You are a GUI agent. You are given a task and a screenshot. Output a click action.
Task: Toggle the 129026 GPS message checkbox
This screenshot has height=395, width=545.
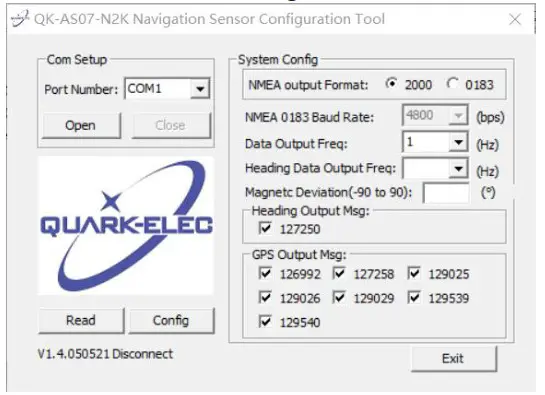tap(265, 297)
